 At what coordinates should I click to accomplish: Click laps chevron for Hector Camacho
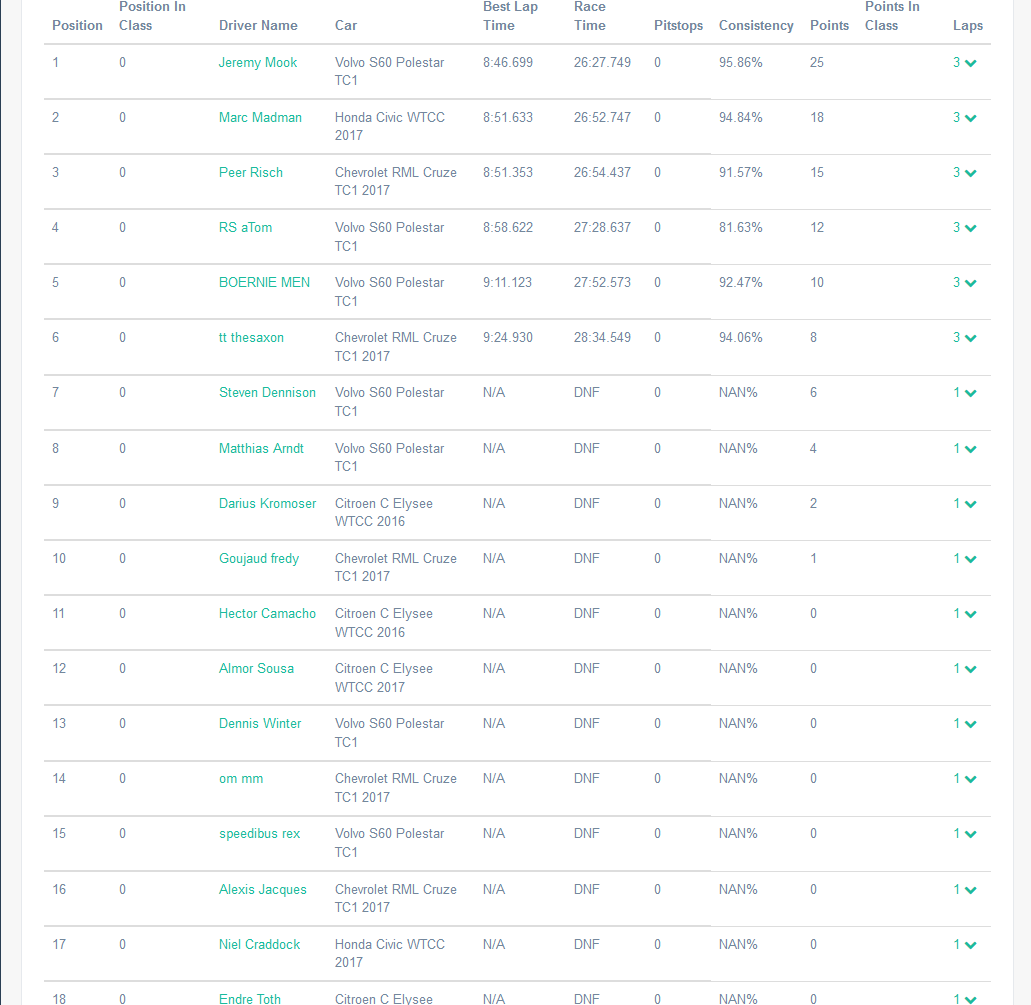pos(970,614)
